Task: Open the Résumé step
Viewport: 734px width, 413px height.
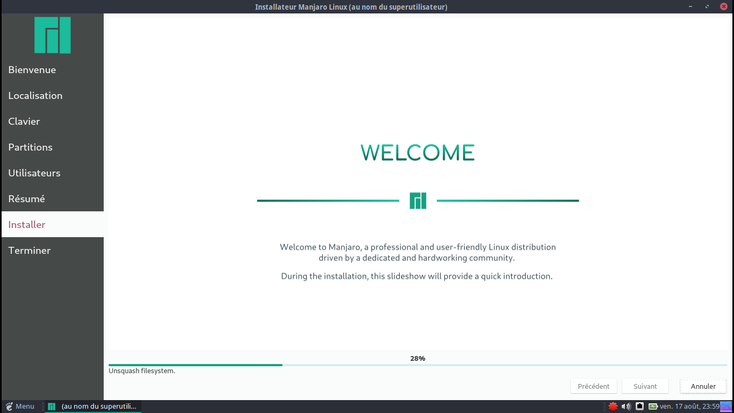Action: click(52, 199)
